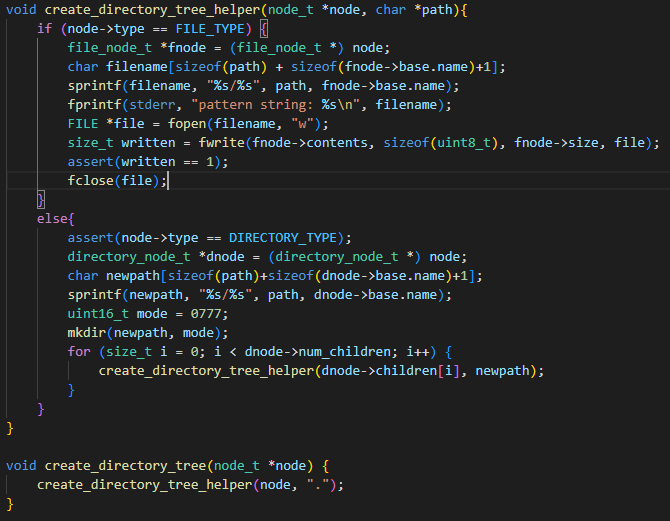Click the FILE_TYPE constant
The height and width of the screenshot is (521, 670).
point(214,29)
